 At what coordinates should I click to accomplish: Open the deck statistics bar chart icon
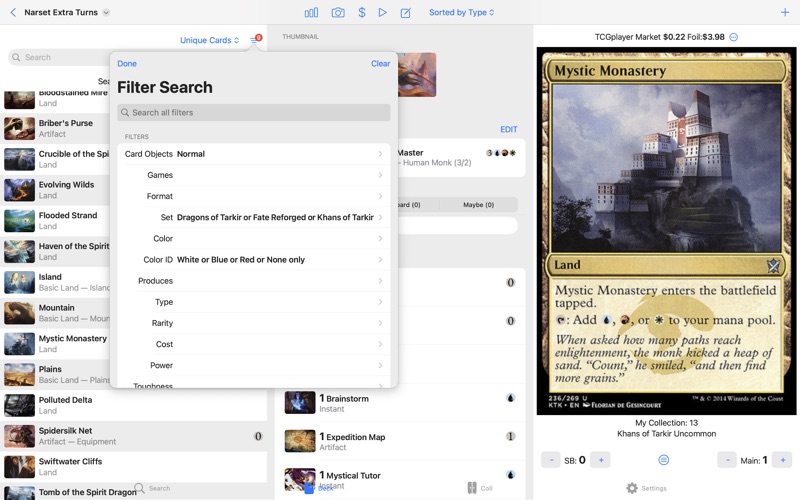point(311,12)
